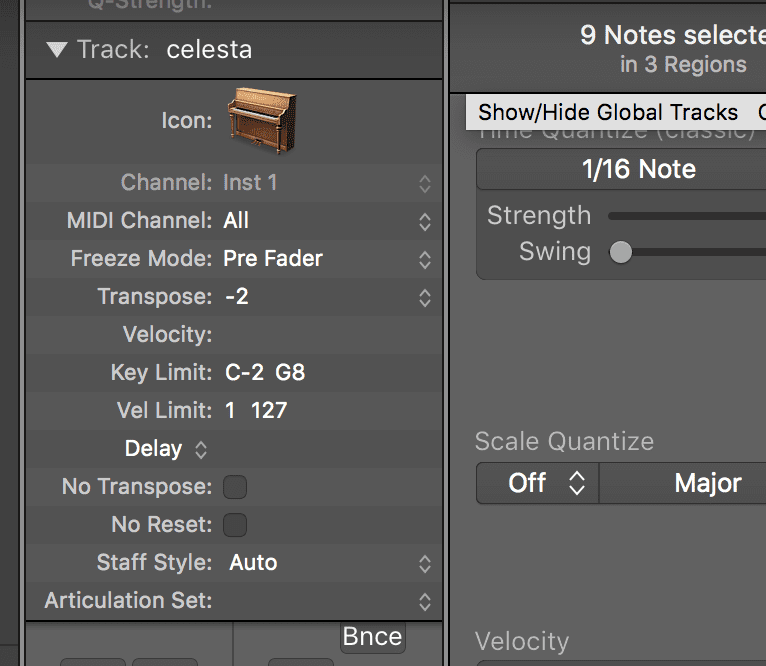Click the Key Limit high value G8
The width and height of the screenshot is (766, 666).
click(x=290, y=373)
